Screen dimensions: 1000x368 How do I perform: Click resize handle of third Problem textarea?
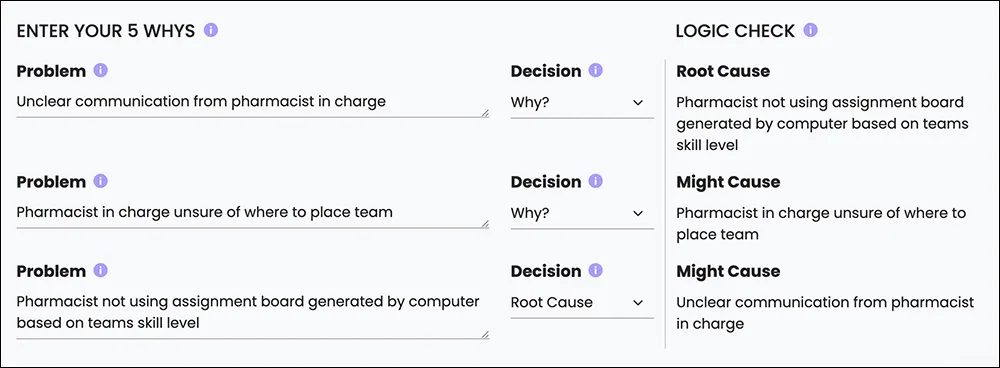tap(485, 334)
